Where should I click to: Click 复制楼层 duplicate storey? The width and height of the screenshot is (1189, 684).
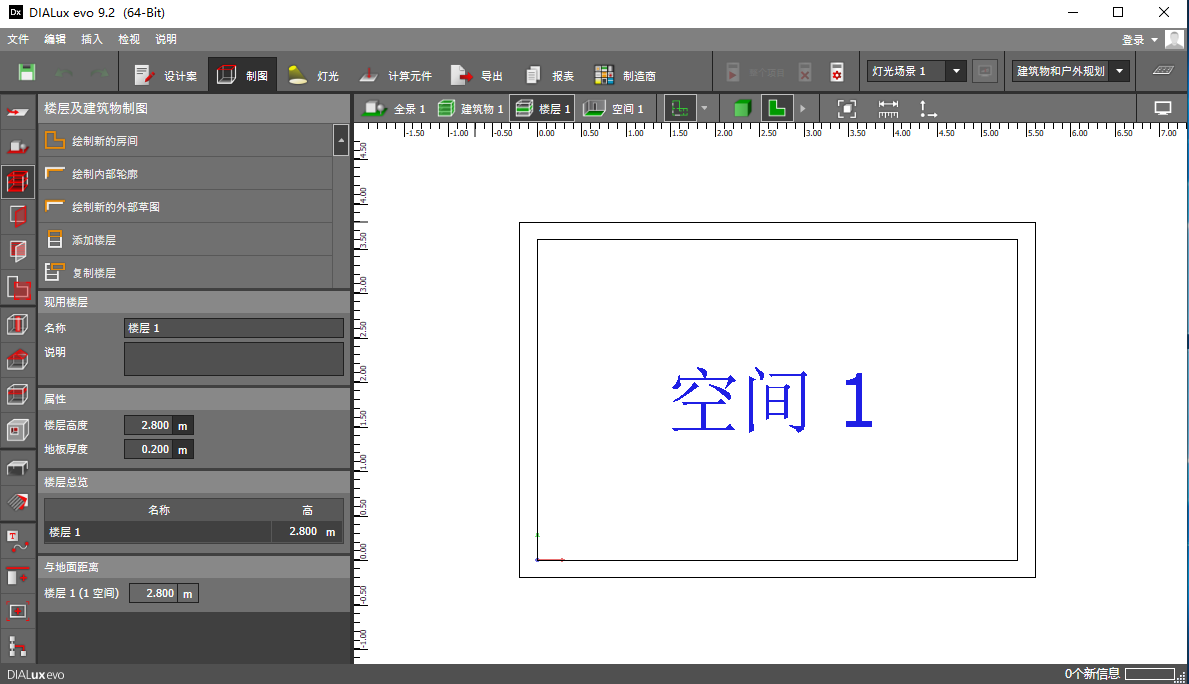click(x=186, y=272)
